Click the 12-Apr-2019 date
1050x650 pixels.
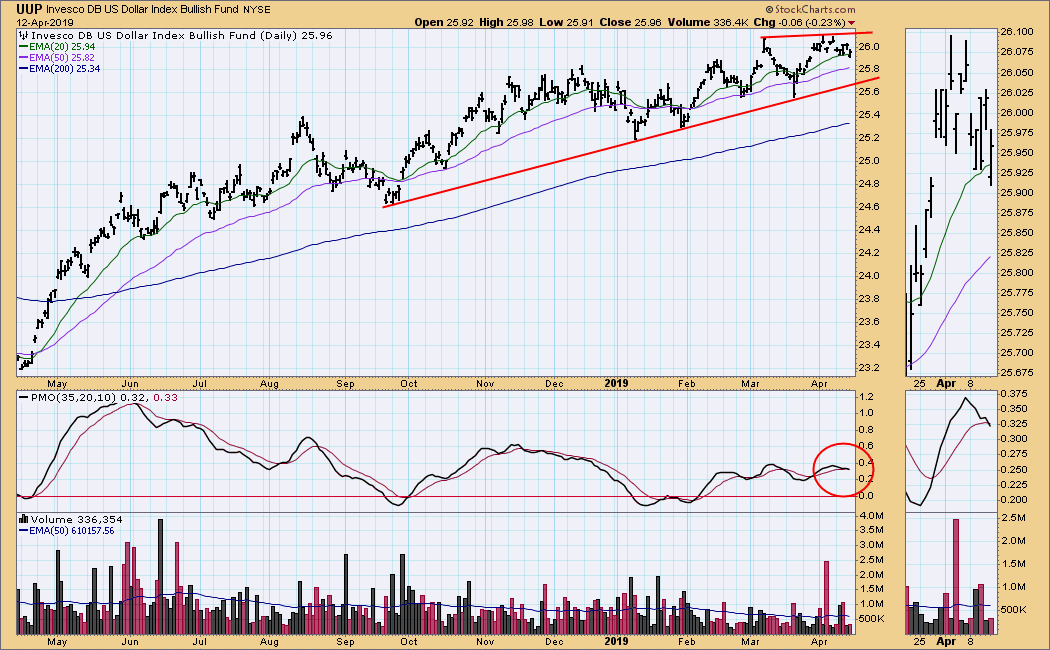[46, 23]
